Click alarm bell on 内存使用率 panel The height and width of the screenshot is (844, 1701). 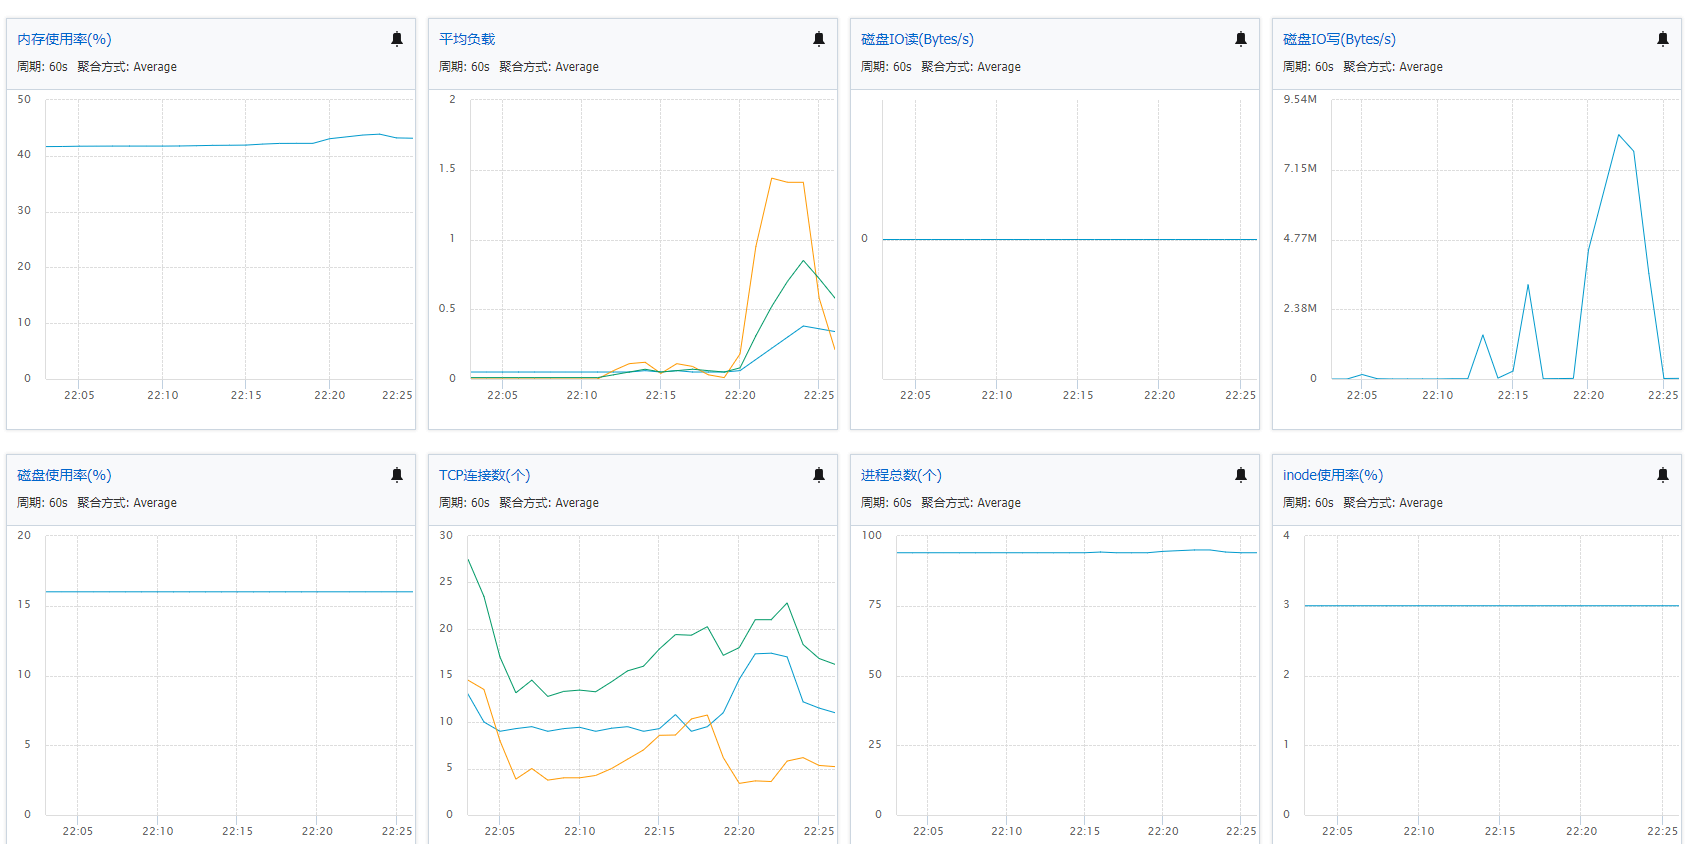pos(397,39)
